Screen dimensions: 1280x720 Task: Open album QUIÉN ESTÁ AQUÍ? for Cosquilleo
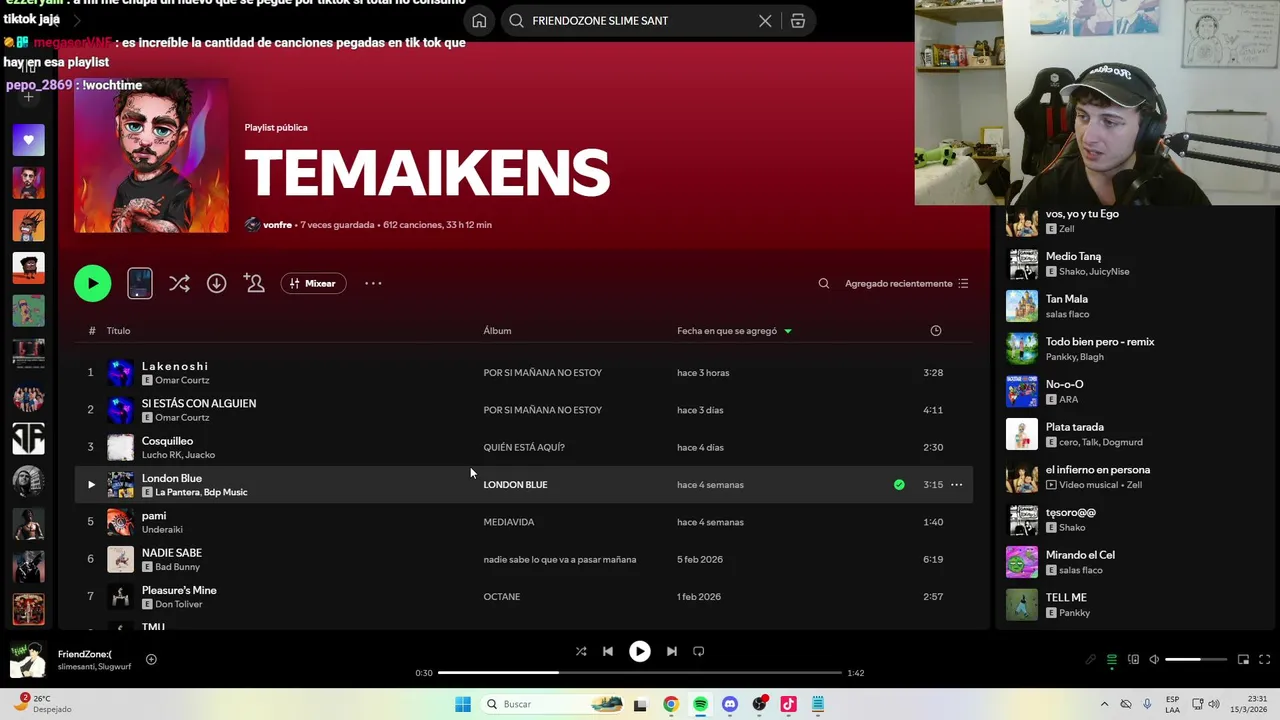click(524, 447)
